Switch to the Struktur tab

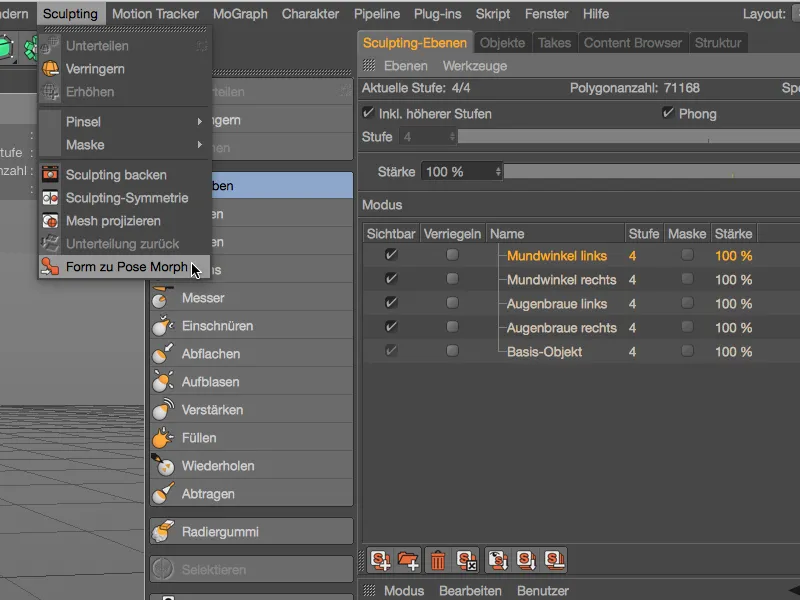click(x=718, y=43)
